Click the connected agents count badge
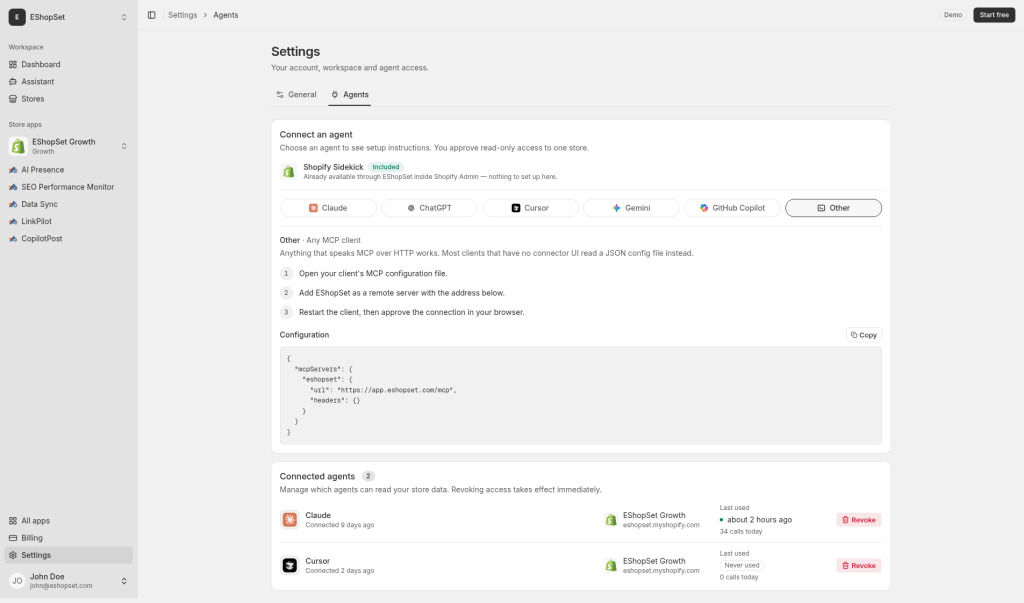 coord(368,476)
